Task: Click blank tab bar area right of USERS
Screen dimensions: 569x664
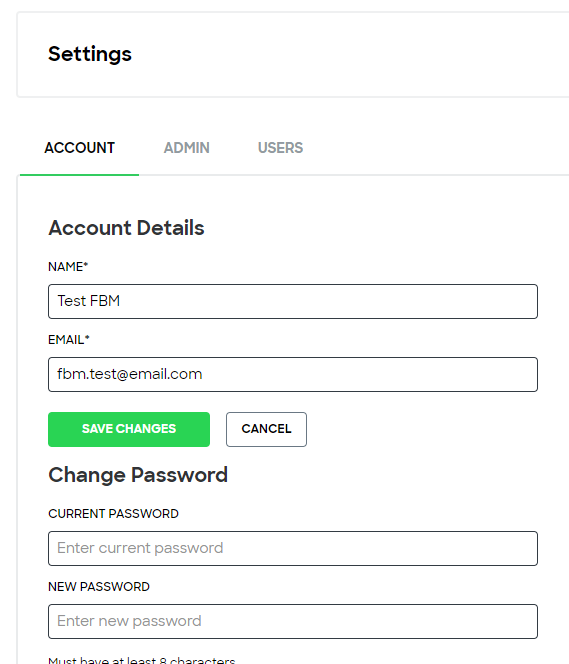Action: (436, 148)
